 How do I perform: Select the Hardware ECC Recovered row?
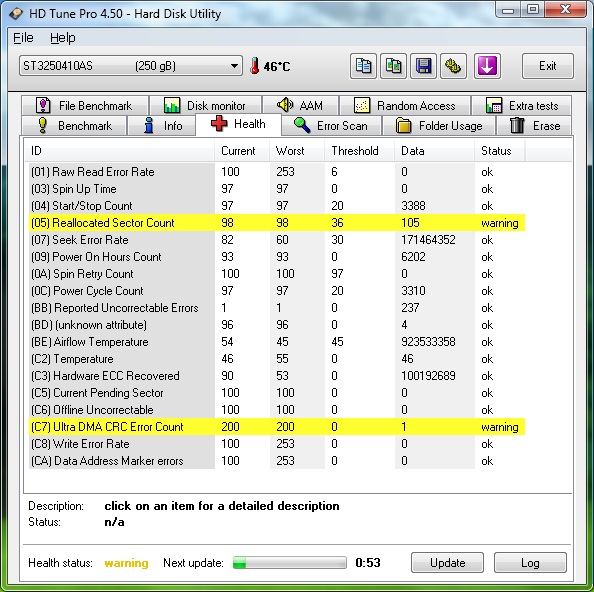tap(277, 376)
